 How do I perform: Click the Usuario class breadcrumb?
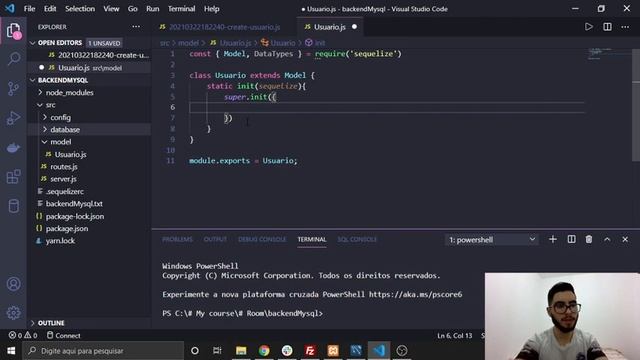(x=279, y=42)
